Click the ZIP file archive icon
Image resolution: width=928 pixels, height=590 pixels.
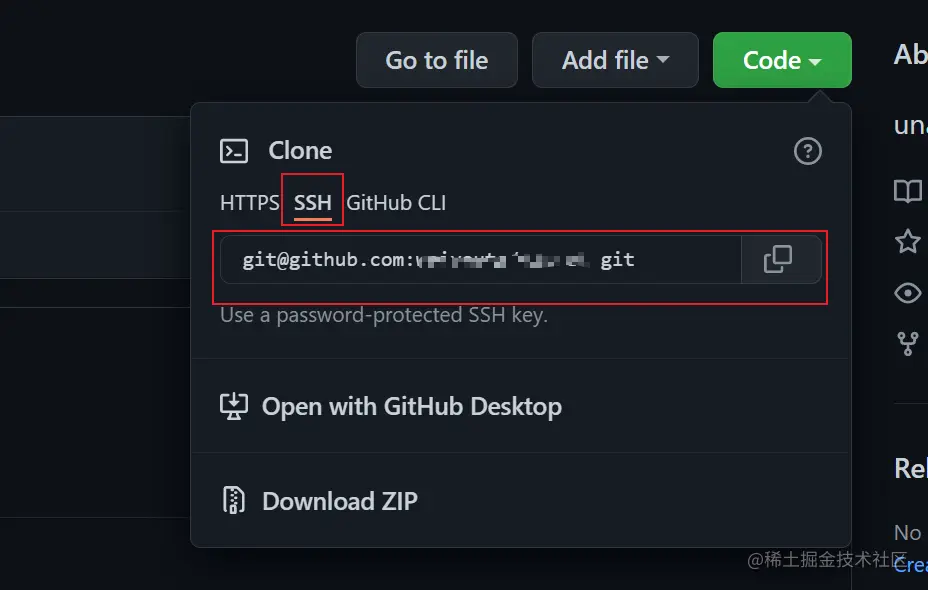(234, 500)
